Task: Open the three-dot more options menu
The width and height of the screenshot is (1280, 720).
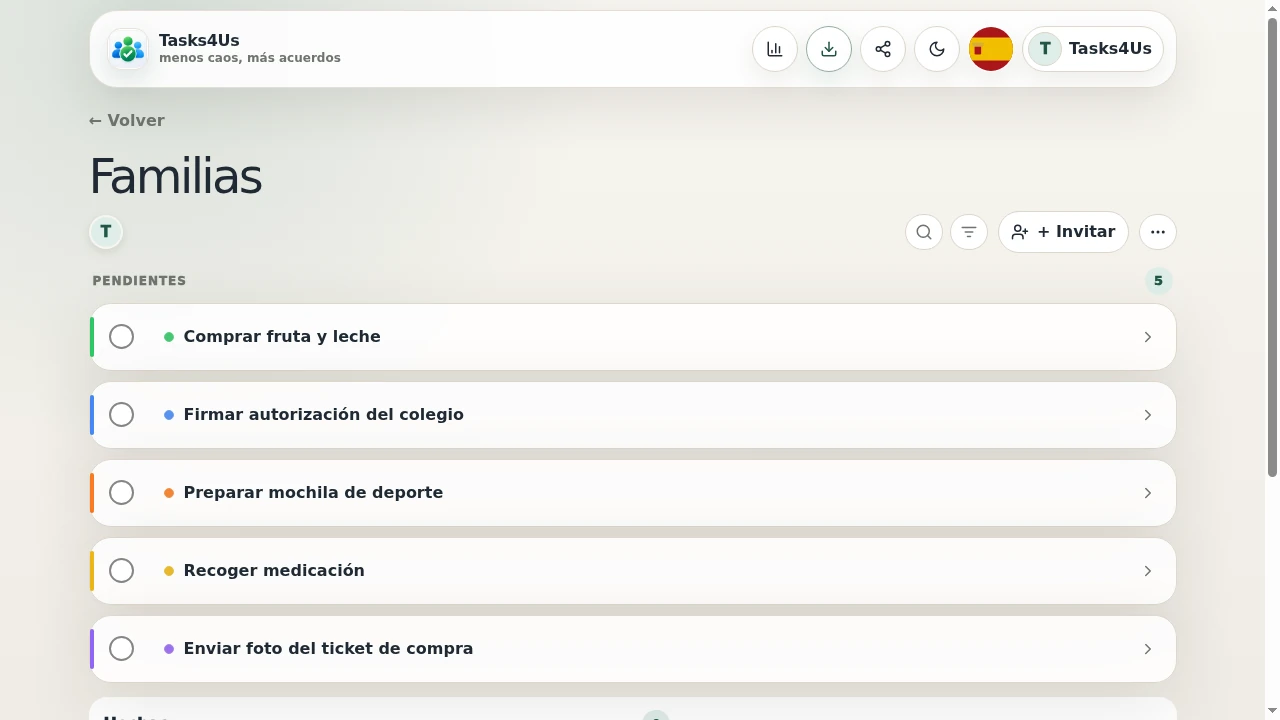Action: pos(1158,232)
